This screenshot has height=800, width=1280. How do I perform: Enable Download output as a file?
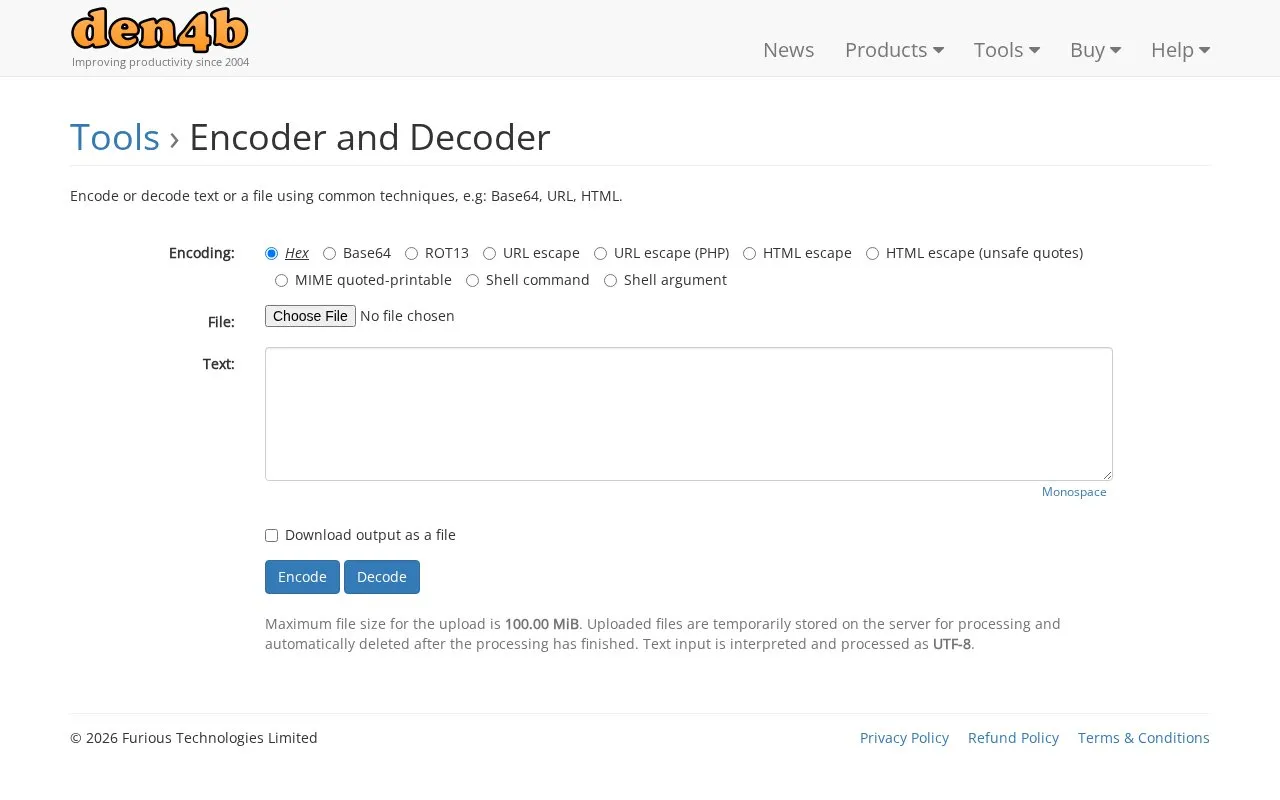tap(271, 536)
